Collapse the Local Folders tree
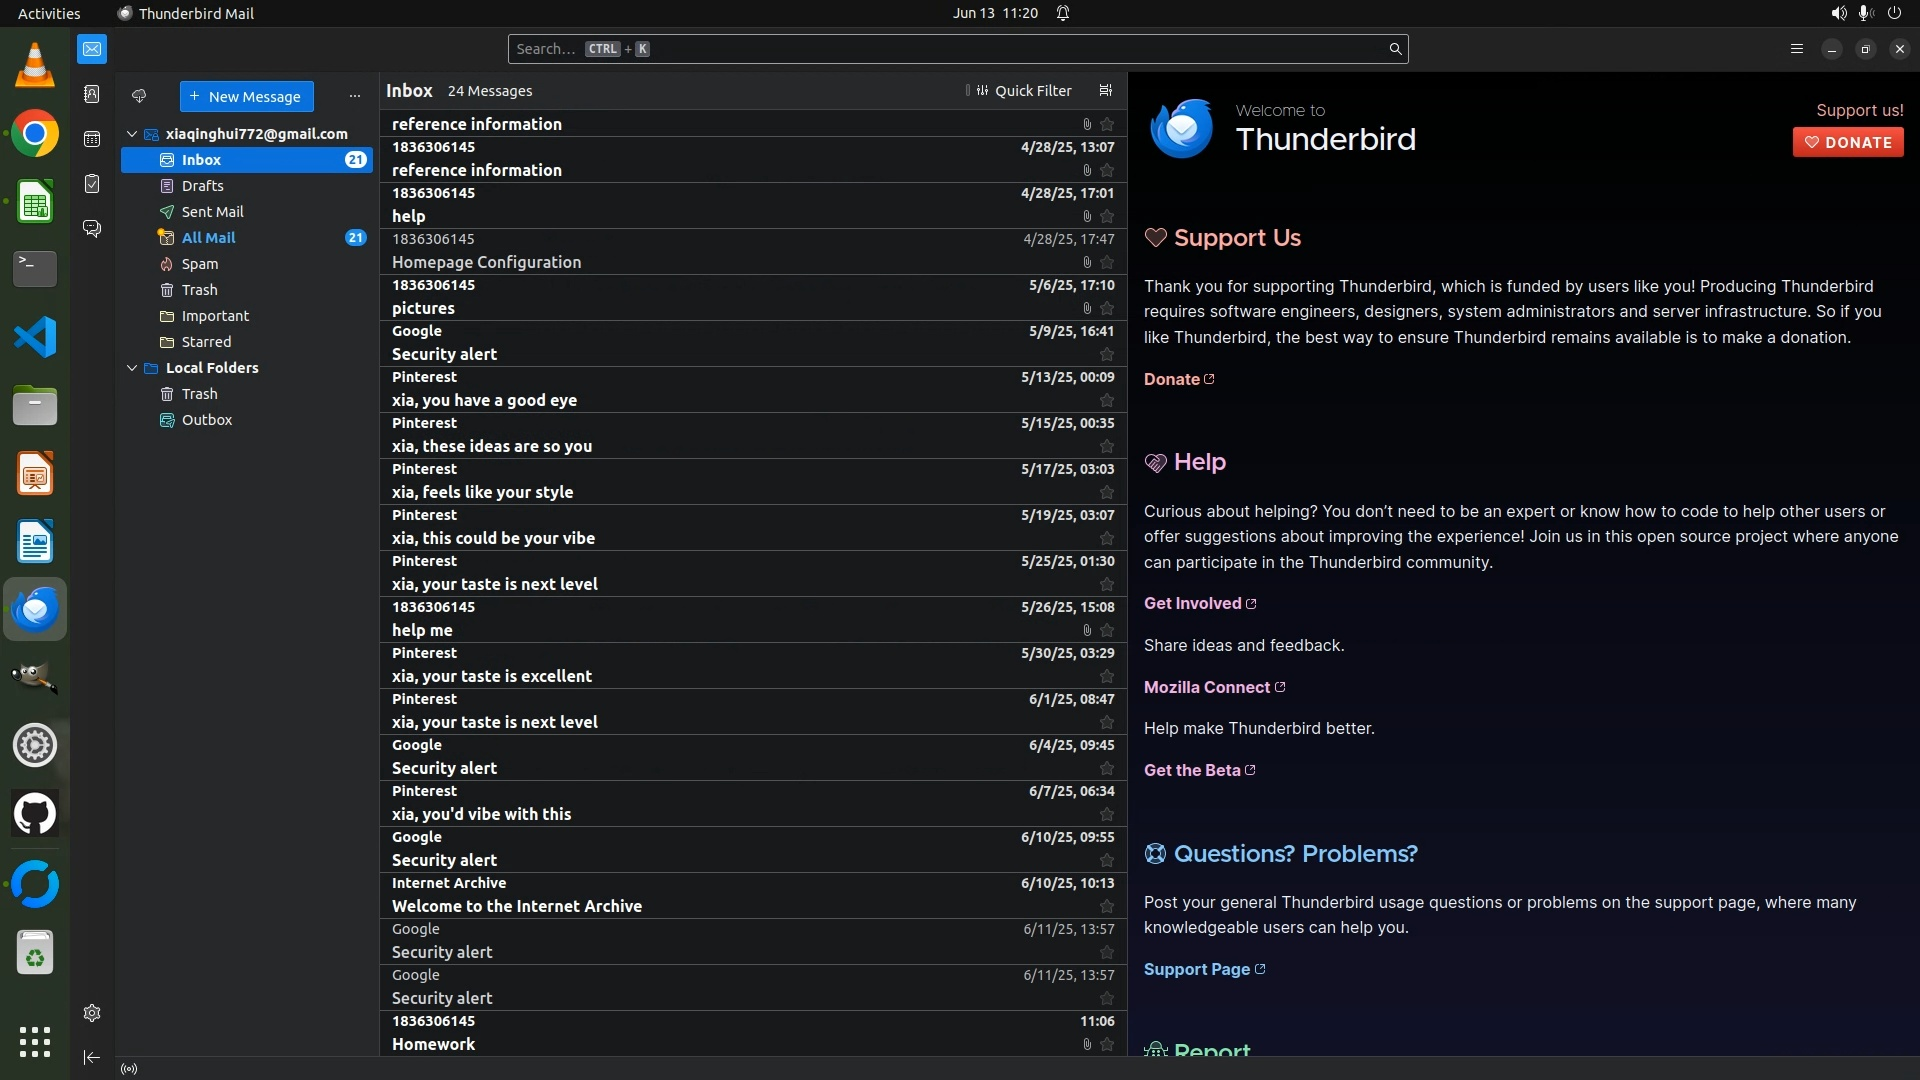 (x=132, y=368)
